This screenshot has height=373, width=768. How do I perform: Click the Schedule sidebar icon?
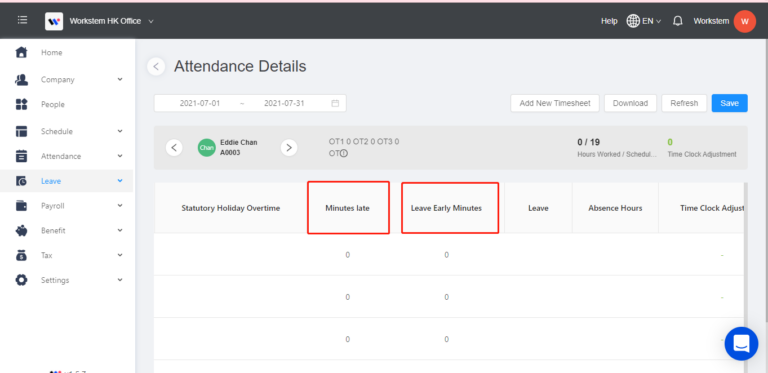(x=21, y=131)
